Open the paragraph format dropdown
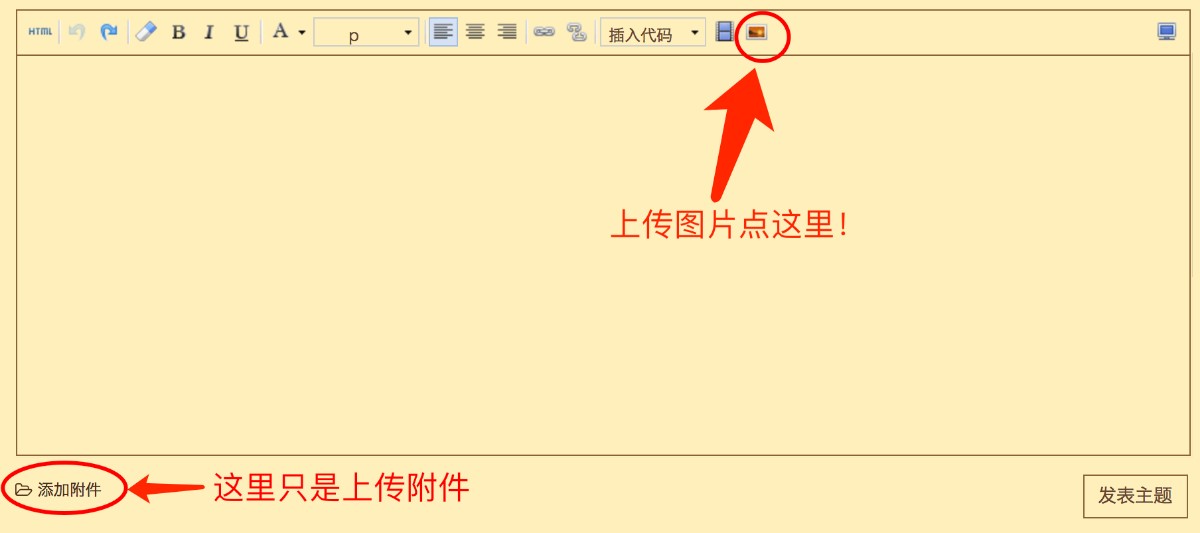1200x533 pixels. (x=366, y=33)
